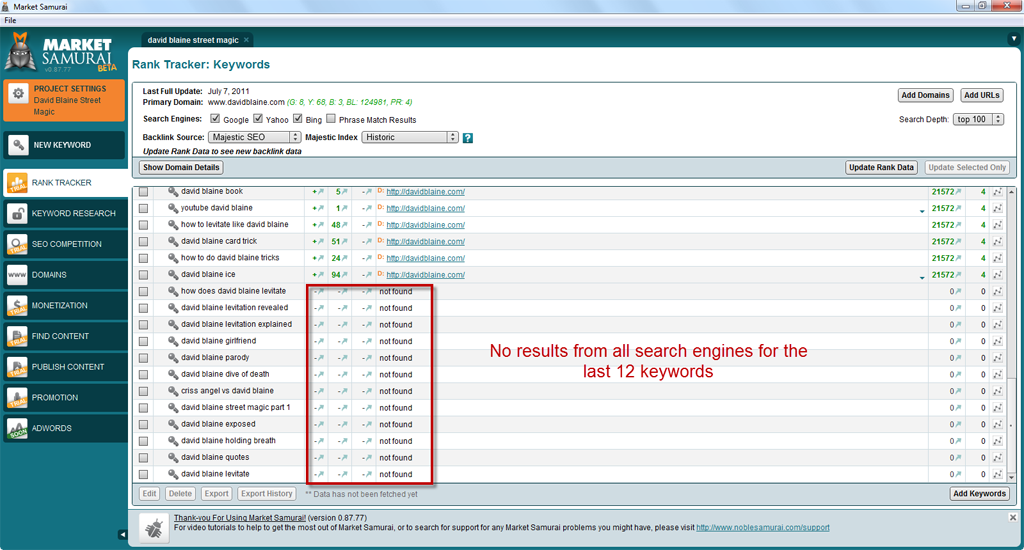
Task: Open the Monetization module
Action: click(64, 306)
